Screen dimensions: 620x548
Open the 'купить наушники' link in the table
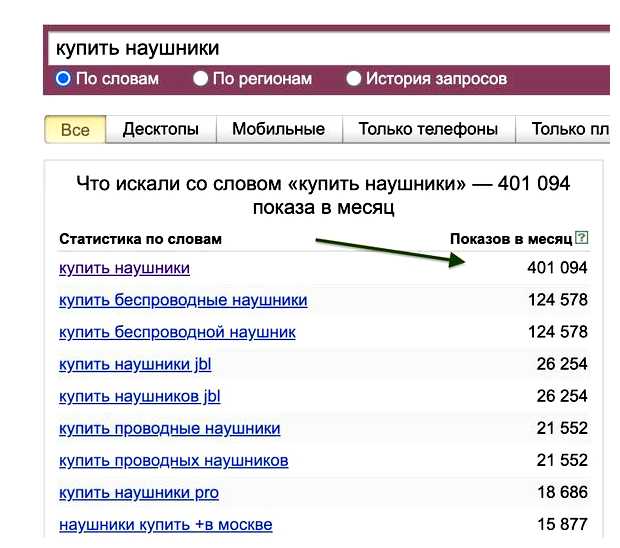(125, 268)
